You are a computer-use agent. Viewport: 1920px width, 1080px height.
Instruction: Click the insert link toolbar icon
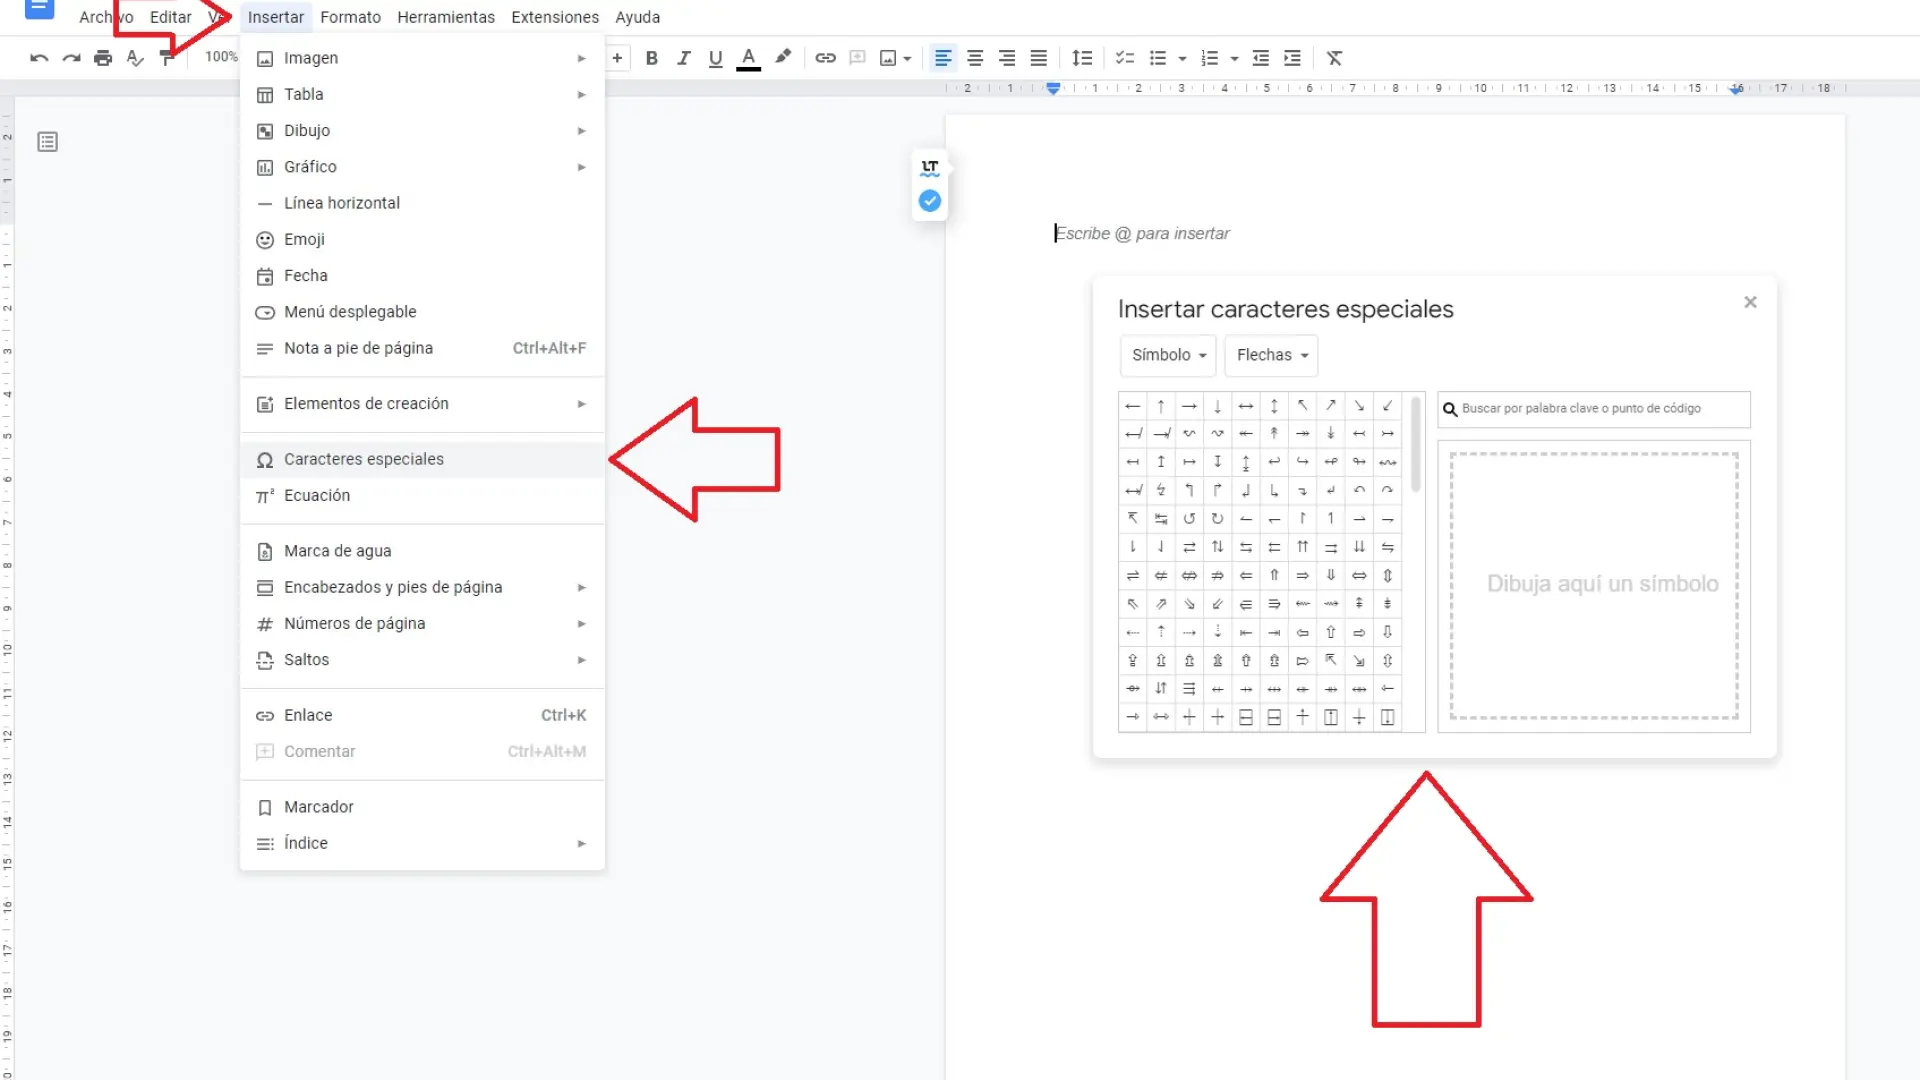(825, 58)
